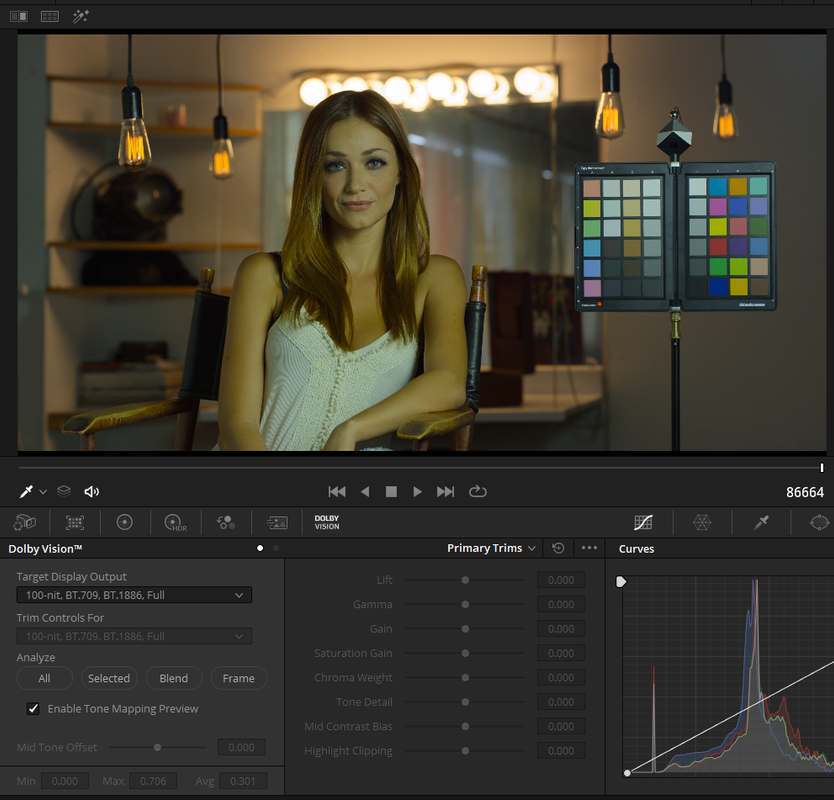834x800 pixels.
Task: Toggle the split-screen image wipe icon
Action: 19,16
